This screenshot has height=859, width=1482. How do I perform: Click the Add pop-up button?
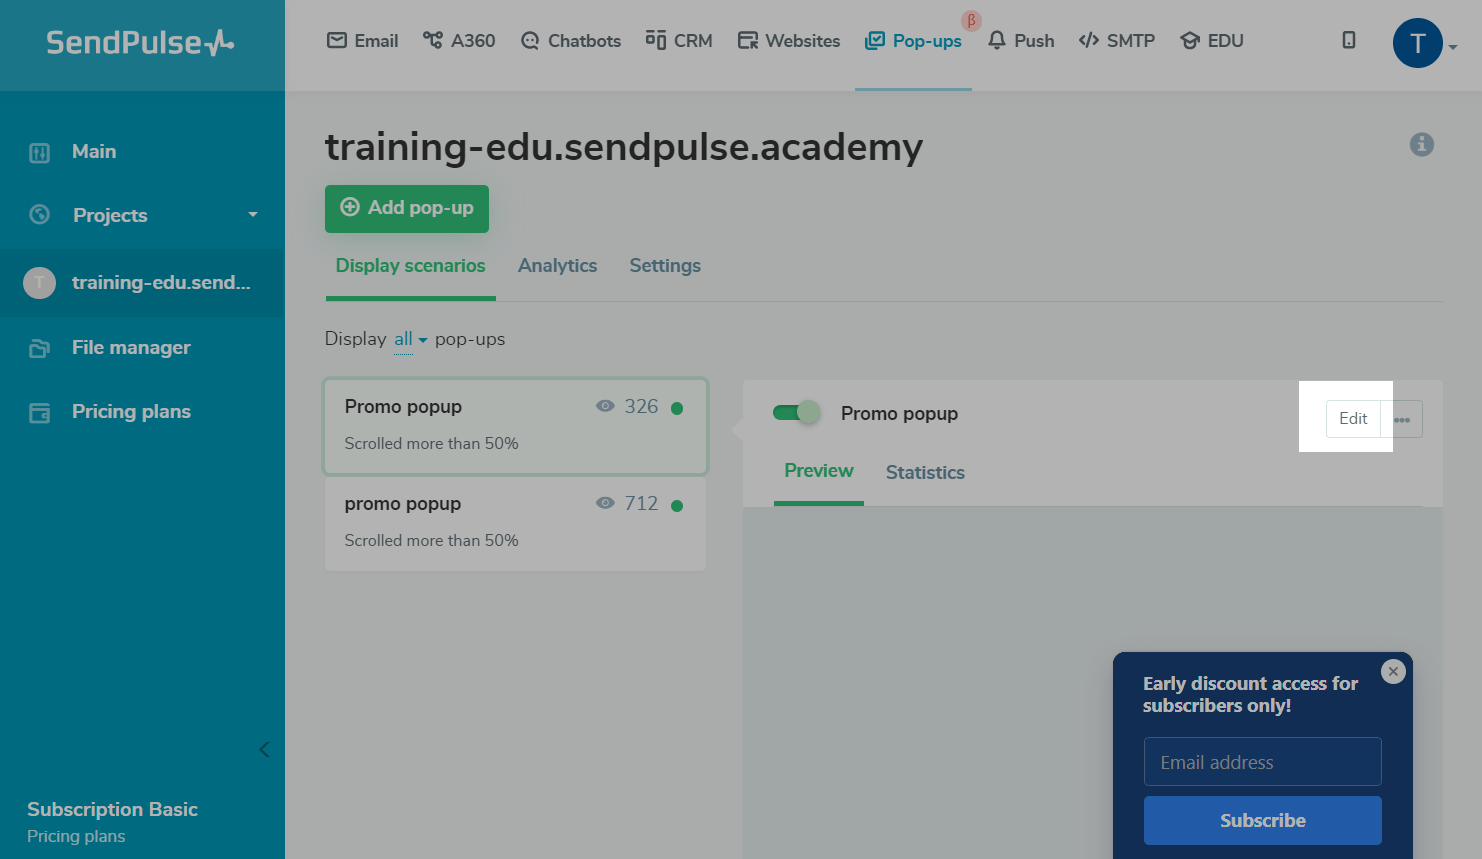point(407,208)
